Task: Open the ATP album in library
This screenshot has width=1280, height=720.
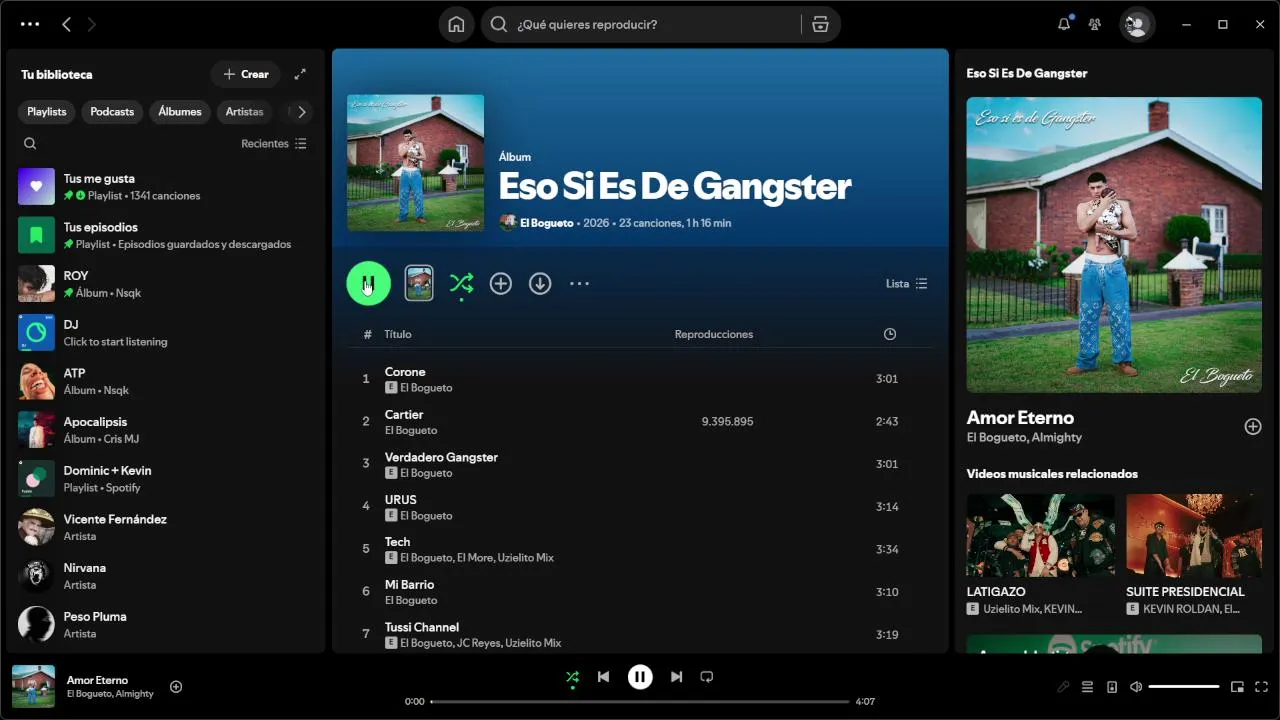Action: (166, 381)
